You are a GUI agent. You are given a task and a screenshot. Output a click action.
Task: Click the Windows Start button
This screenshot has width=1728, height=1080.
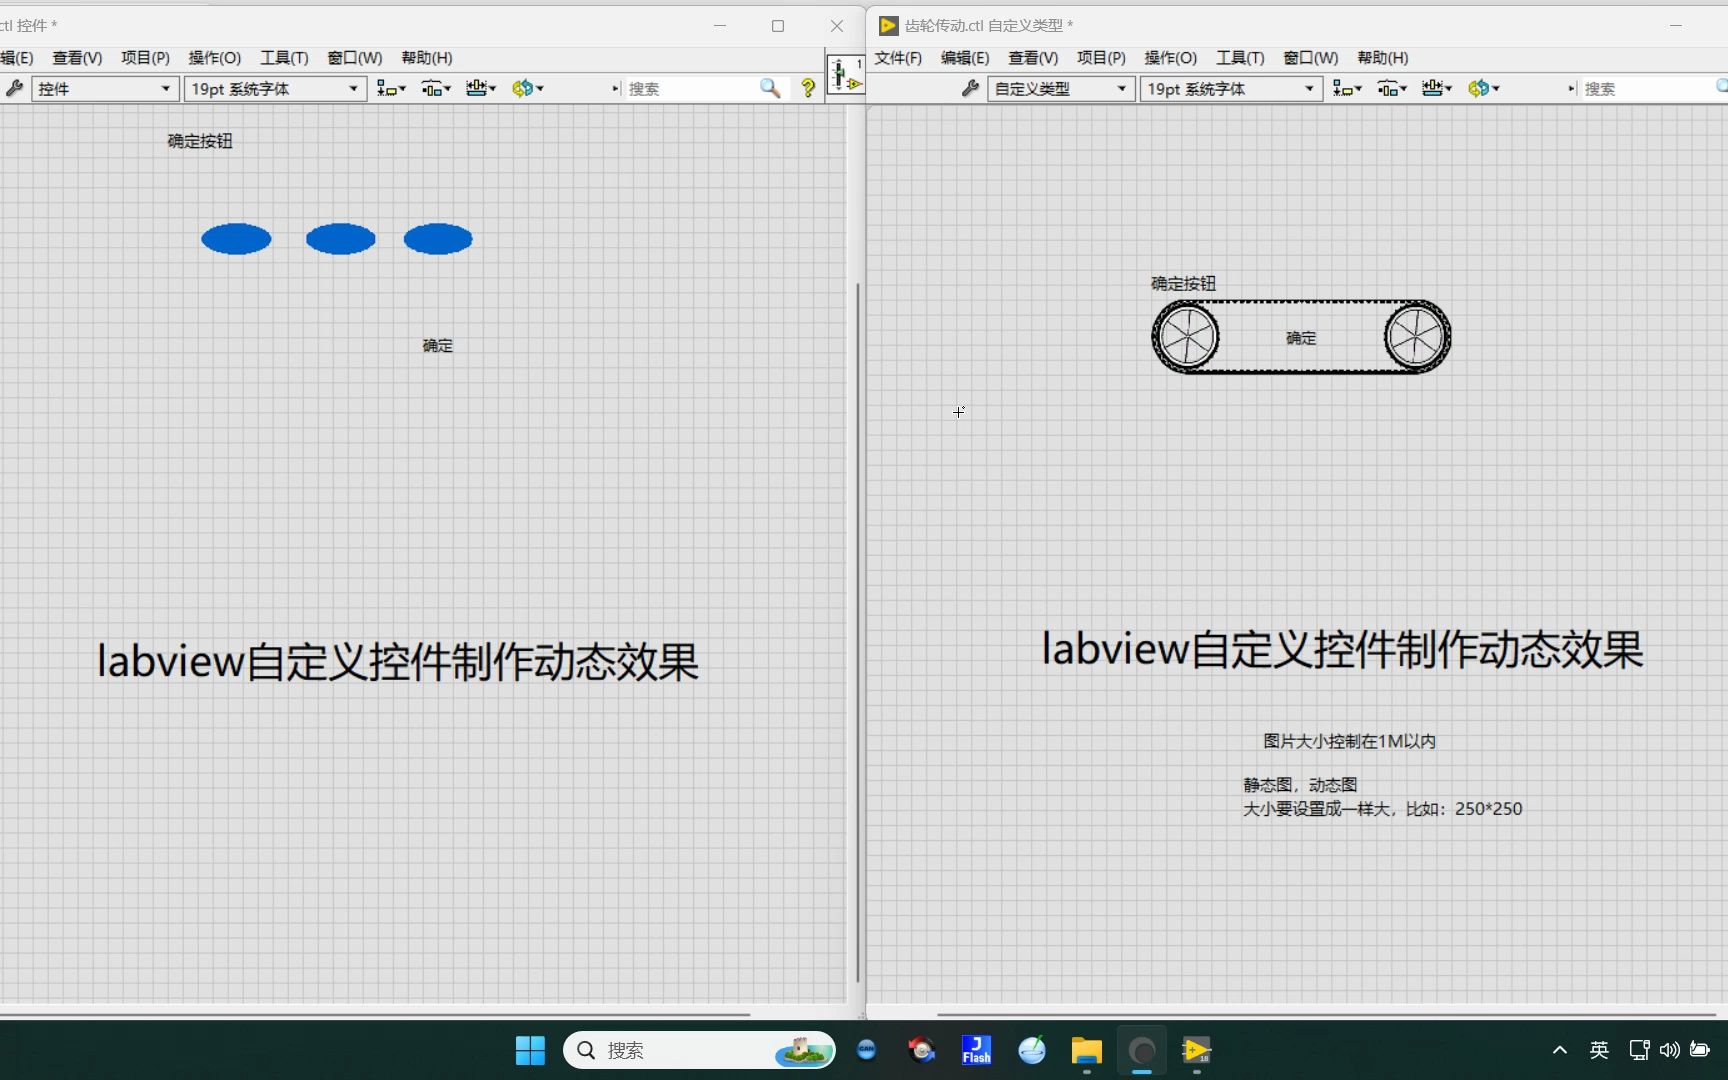(x=530, y=1051)
